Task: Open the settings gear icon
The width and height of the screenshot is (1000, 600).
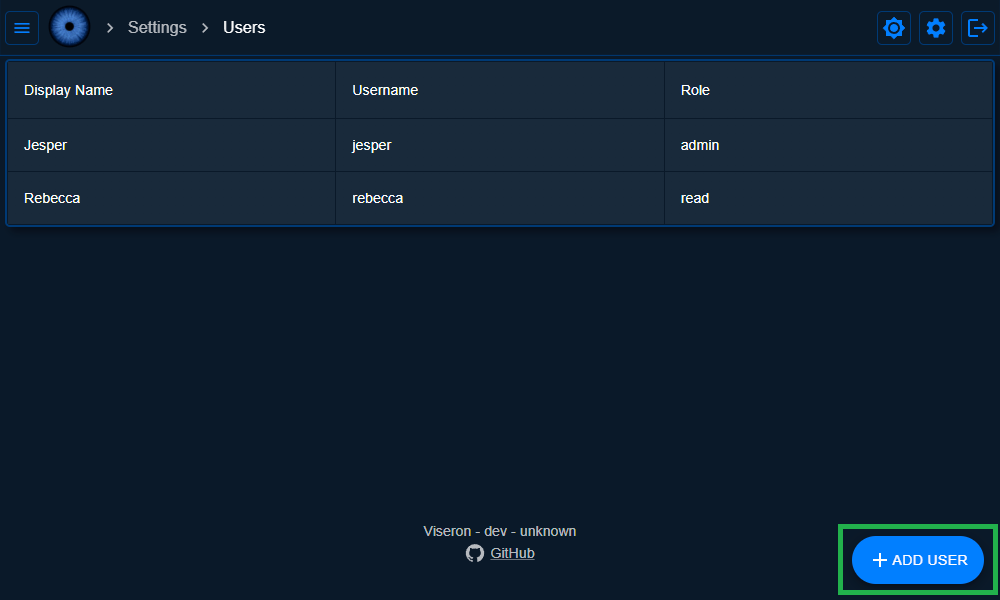Action: tap(936, 28)
